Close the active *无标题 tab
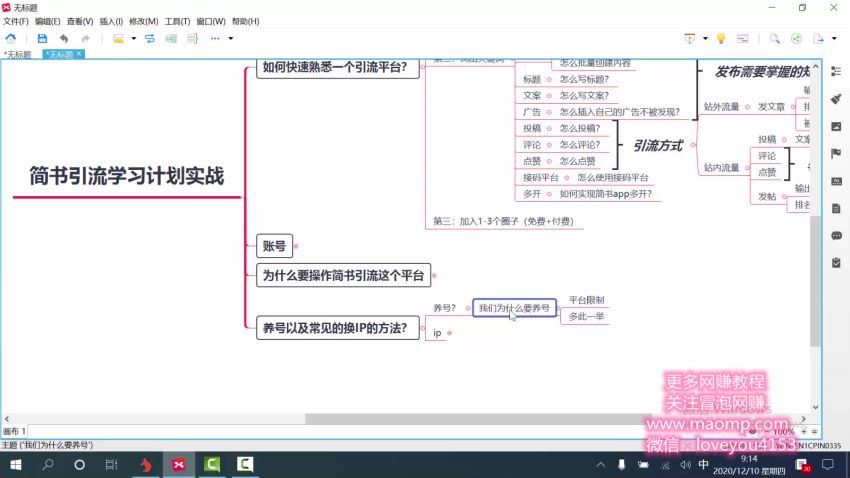The width and height of the screenshot is (850, 478). pos(79,54)
